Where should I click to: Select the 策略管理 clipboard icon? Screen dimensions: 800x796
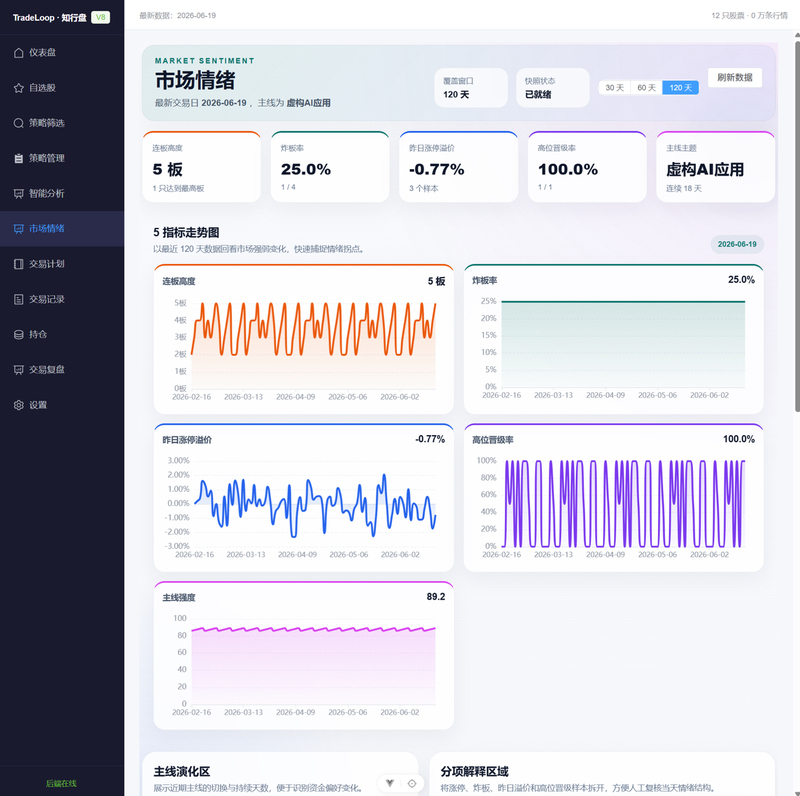[18, 158]
